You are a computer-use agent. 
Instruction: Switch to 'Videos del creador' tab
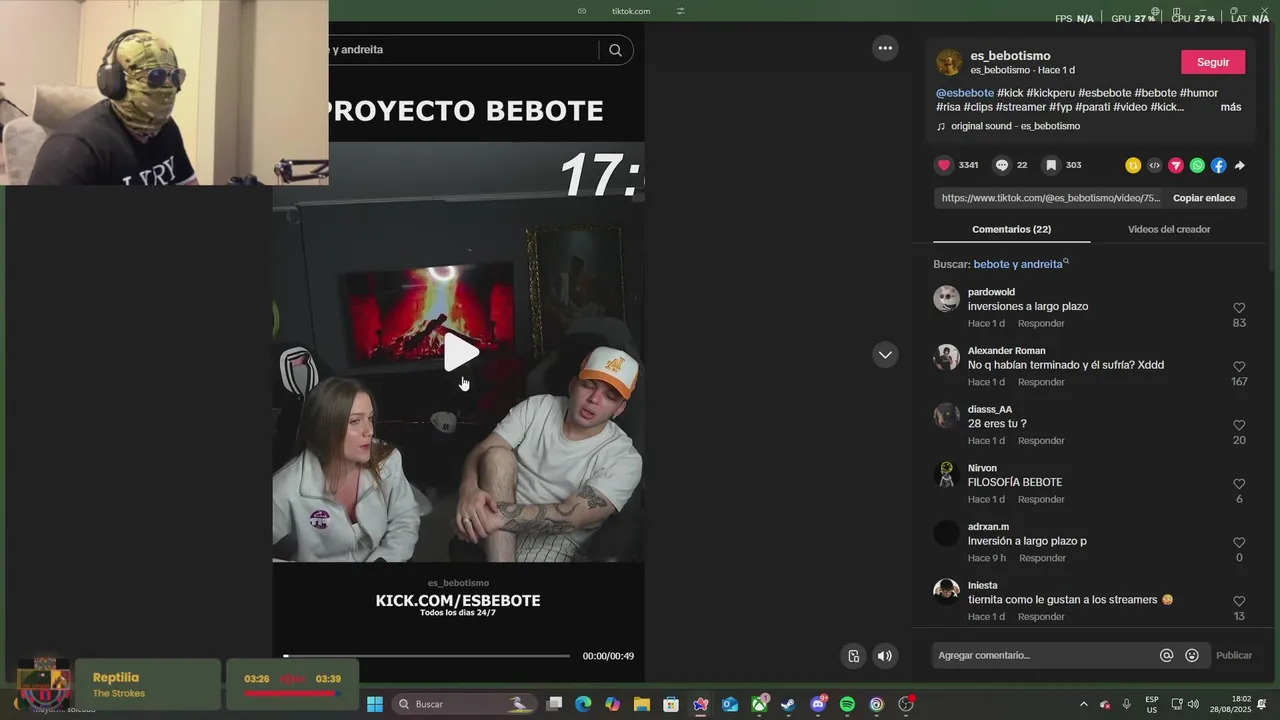(x=1169, y=229)
